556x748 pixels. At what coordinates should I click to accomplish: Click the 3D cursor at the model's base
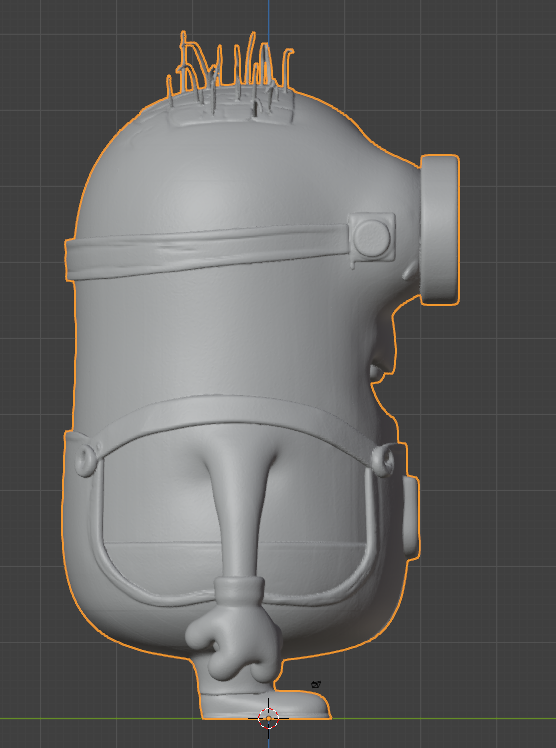[x=268, y=717]
